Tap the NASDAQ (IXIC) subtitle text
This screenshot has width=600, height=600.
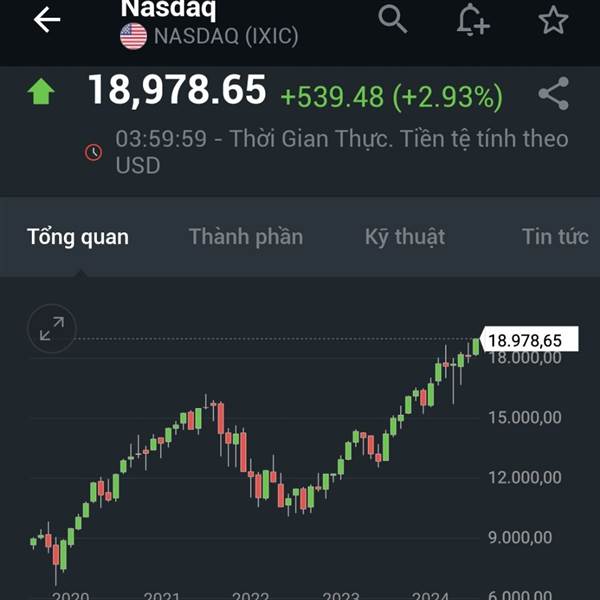point(226,36)
